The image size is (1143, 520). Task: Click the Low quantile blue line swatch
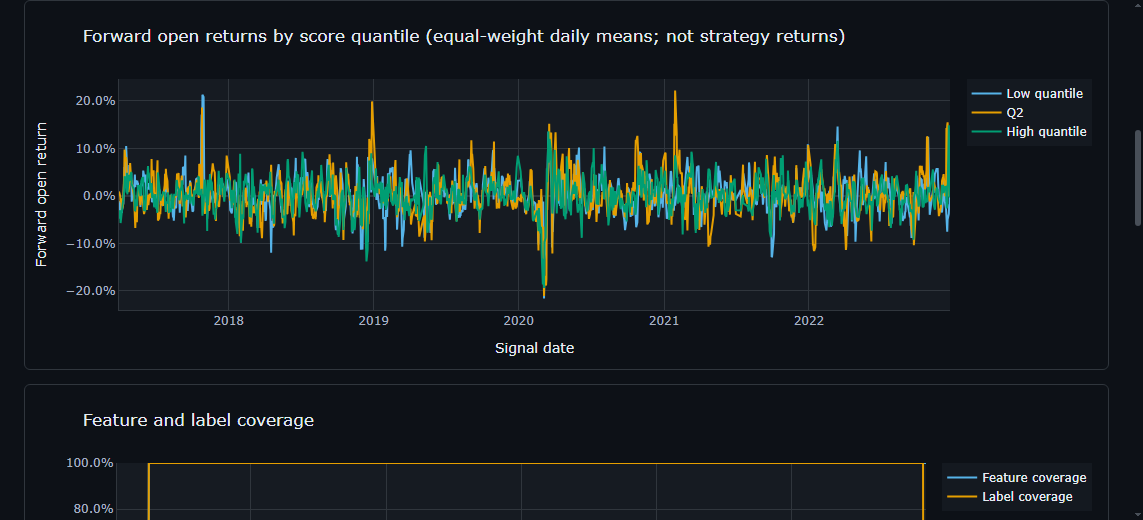986,93
